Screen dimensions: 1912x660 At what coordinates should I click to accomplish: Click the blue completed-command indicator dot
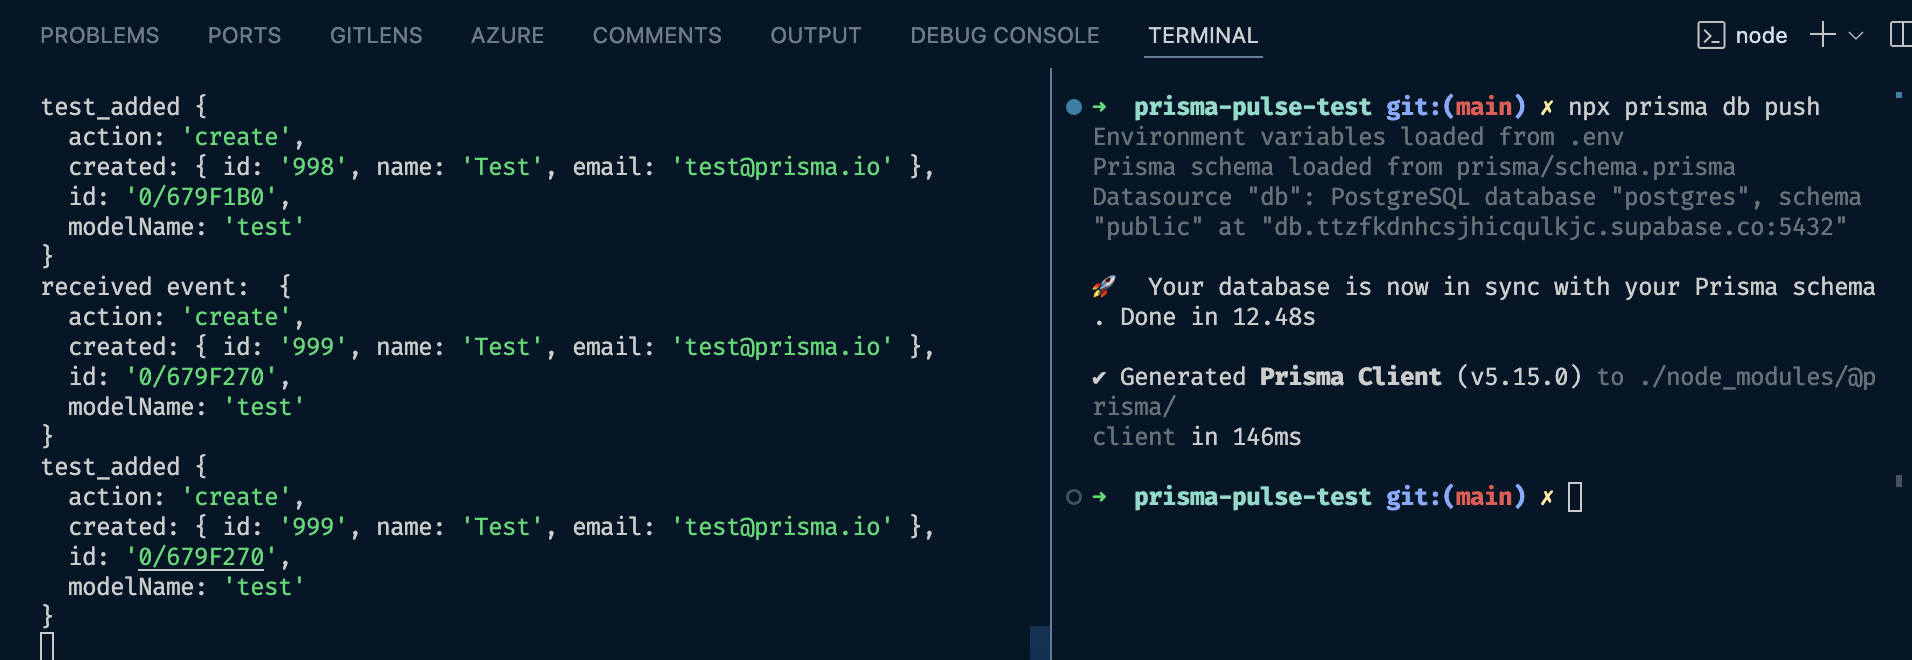click(1074, 107)
